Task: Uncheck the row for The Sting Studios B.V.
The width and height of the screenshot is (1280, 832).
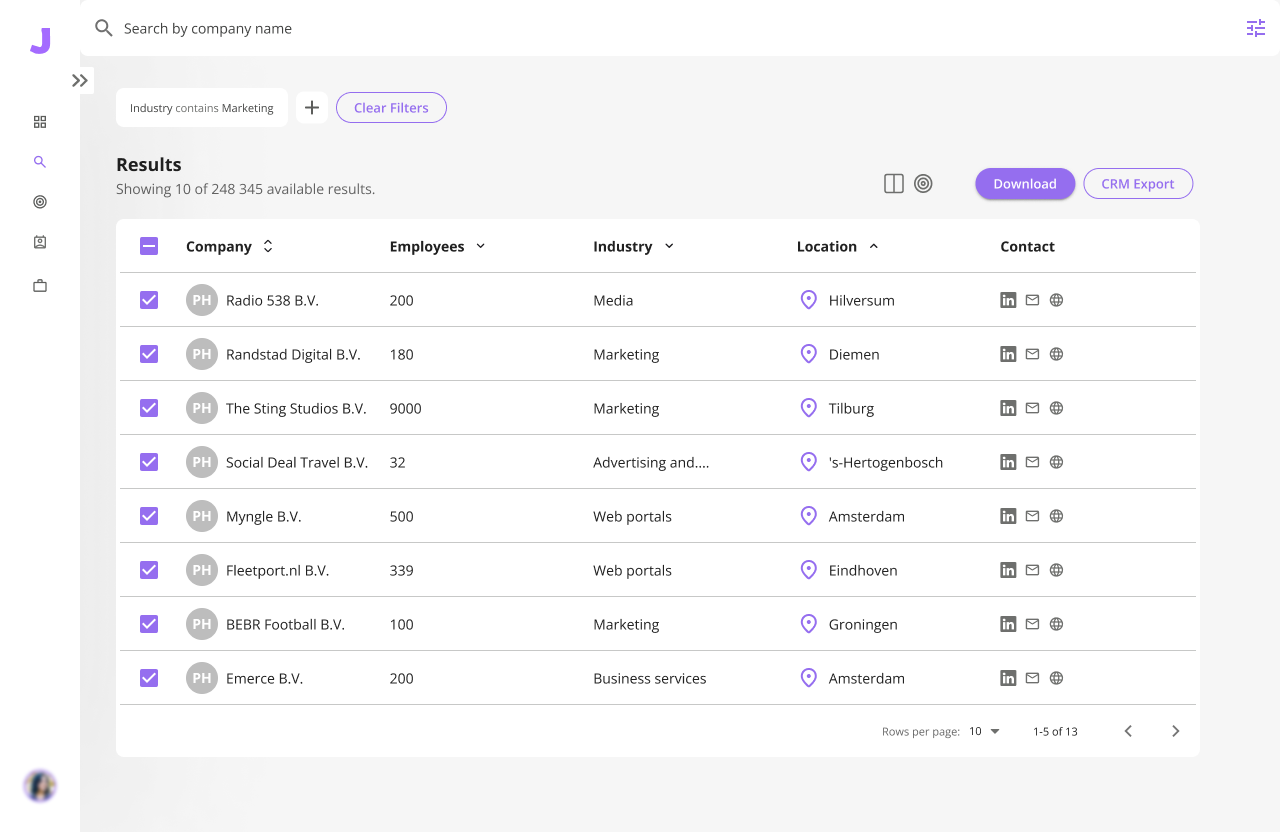Action: tap(148, 407)
